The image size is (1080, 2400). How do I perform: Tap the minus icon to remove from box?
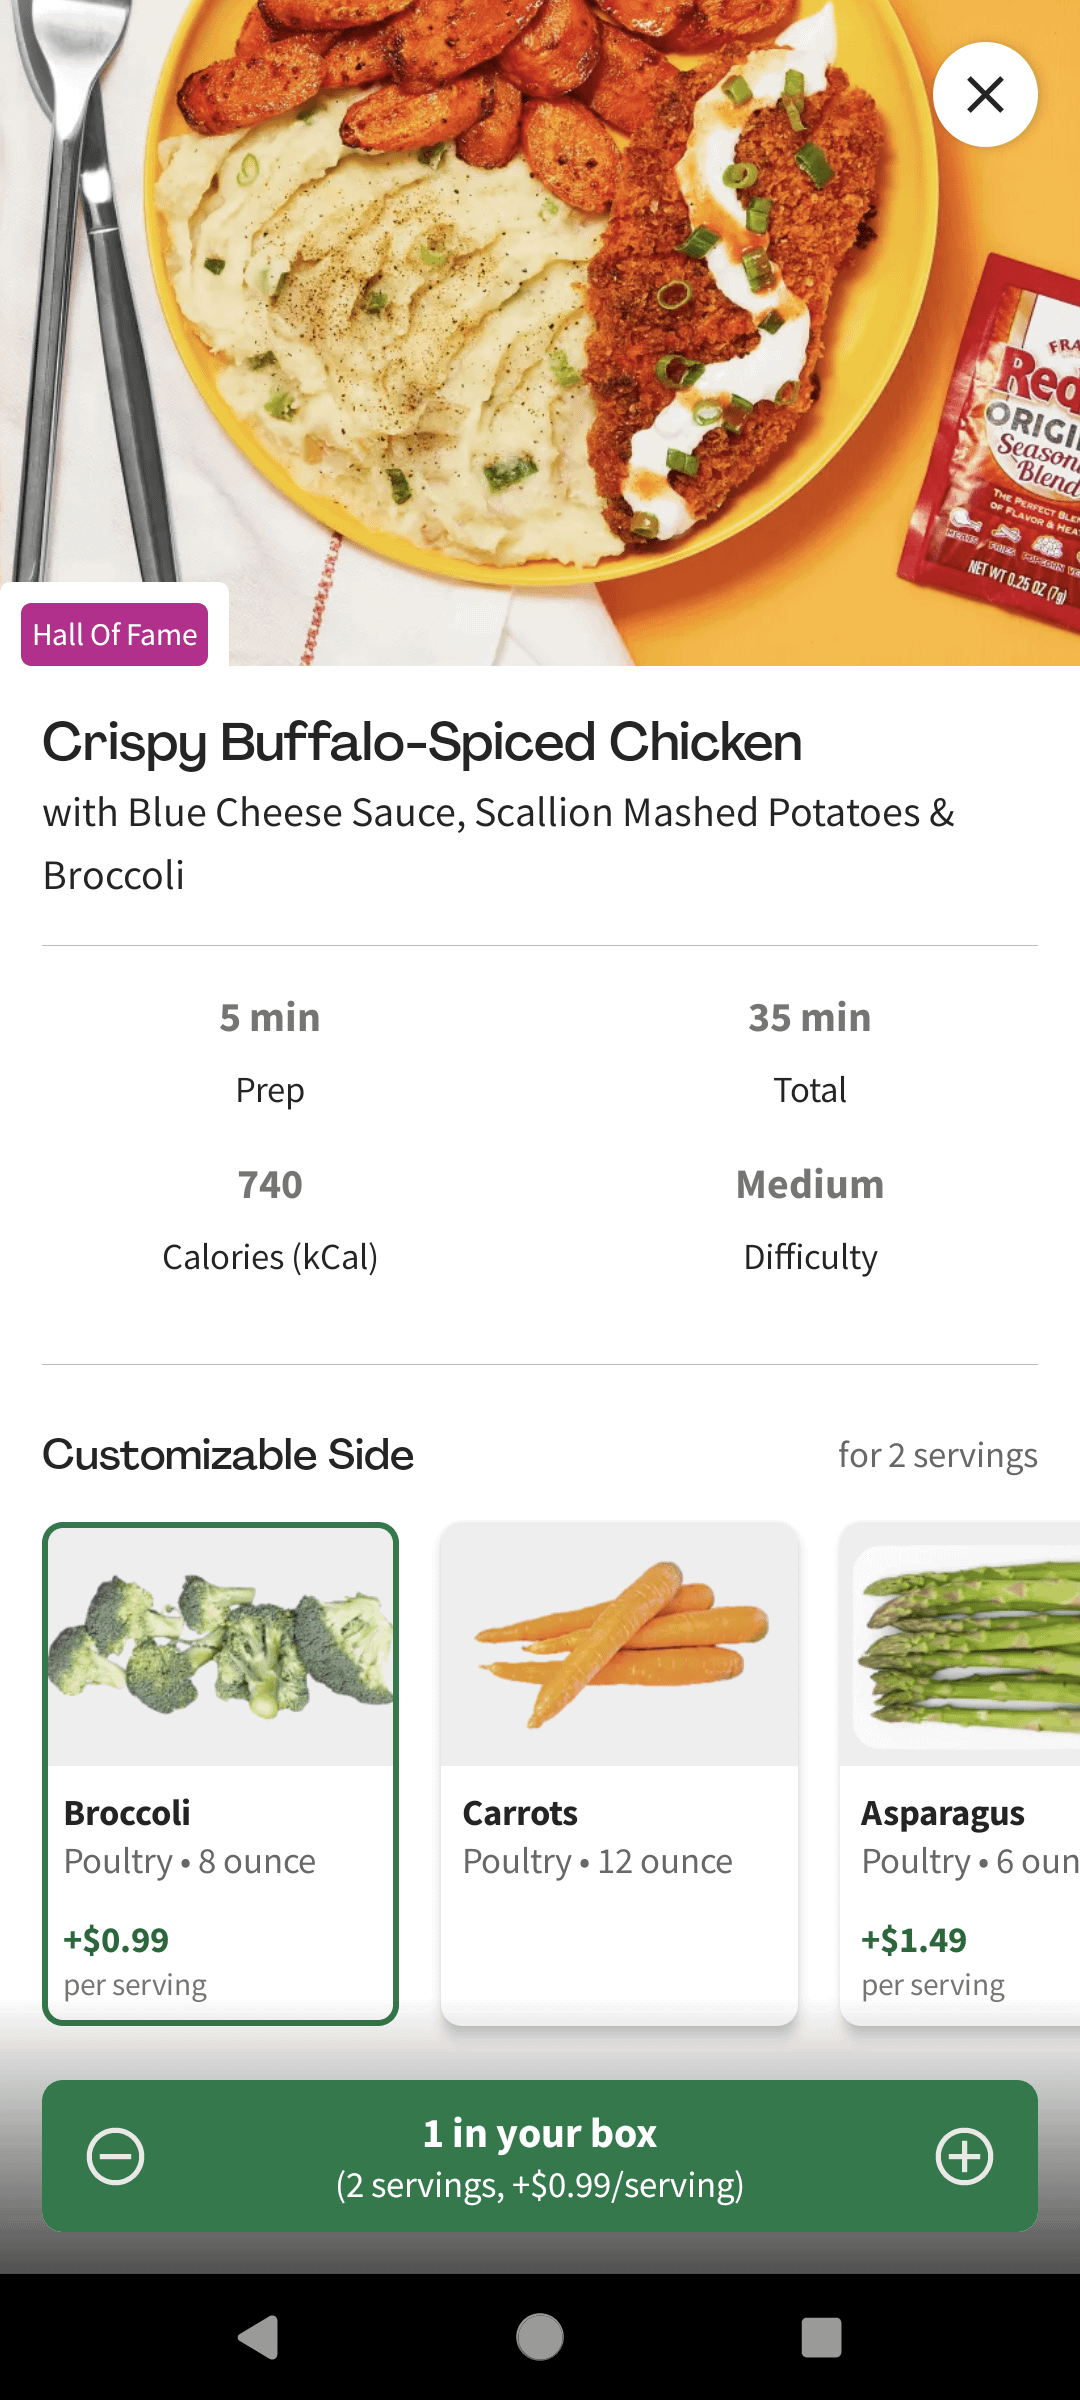click(x=116, y=2156)
